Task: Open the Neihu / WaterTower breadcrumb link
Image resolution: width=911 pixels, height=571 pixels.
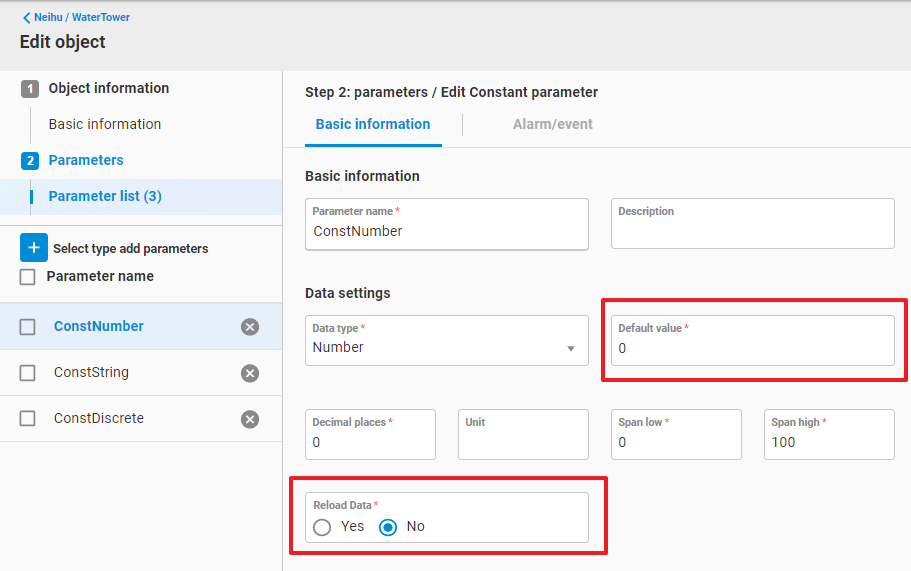Action: pyautogui.click(x=82, y=18)
